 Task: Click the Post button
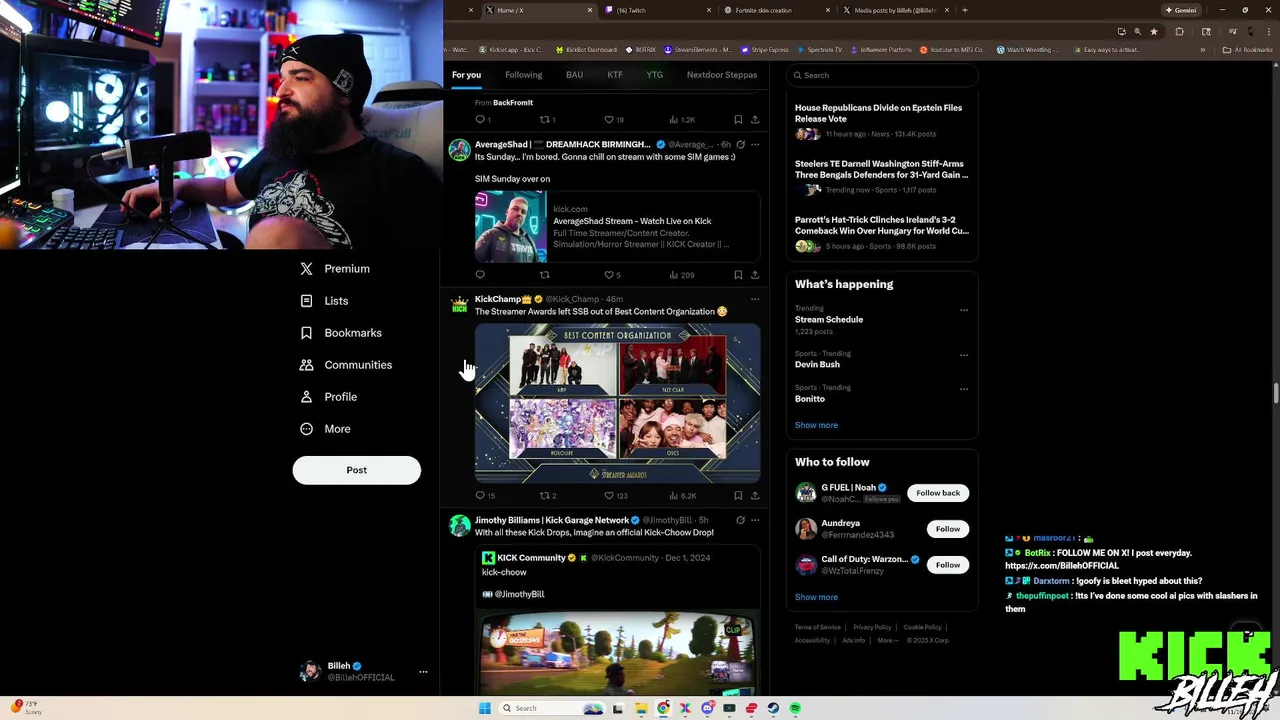pyautogui.click(x=356, y=470)
